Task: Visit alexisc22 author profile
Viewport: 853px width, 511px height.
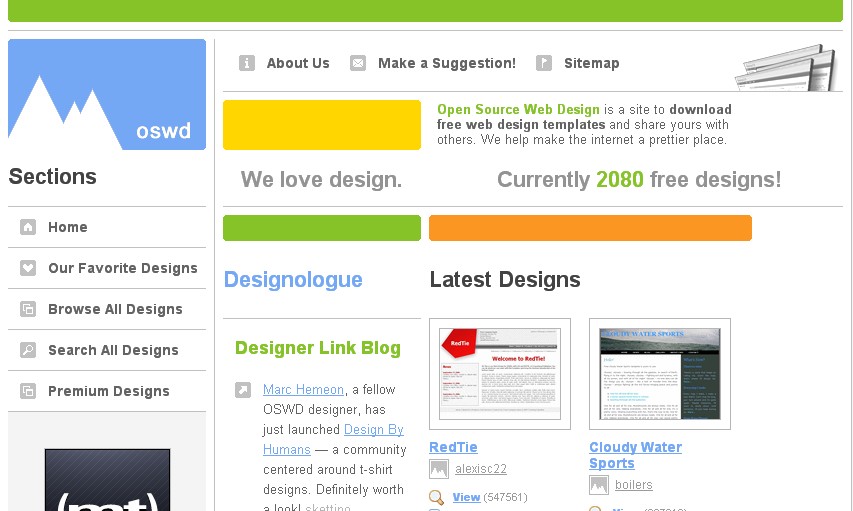Action: coord(481,469)
